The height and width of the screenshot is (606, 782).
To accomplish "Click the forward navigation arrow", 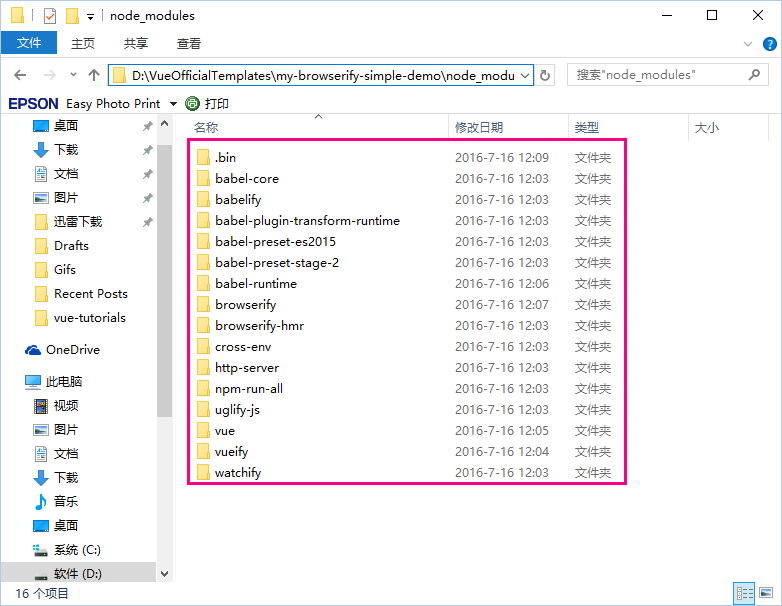I will [49, 75].
